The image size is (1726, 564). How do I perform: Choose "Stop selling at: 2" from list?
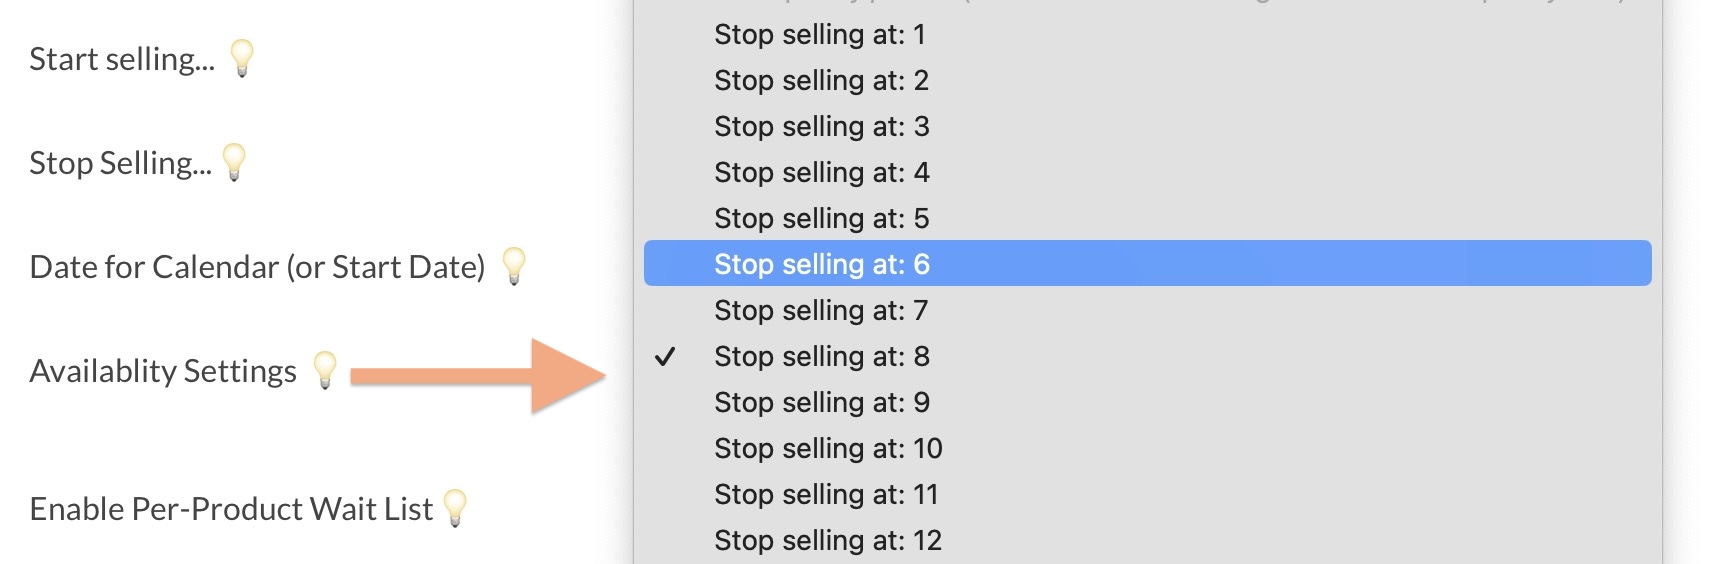pyautogui.click(x=821, y=80)
